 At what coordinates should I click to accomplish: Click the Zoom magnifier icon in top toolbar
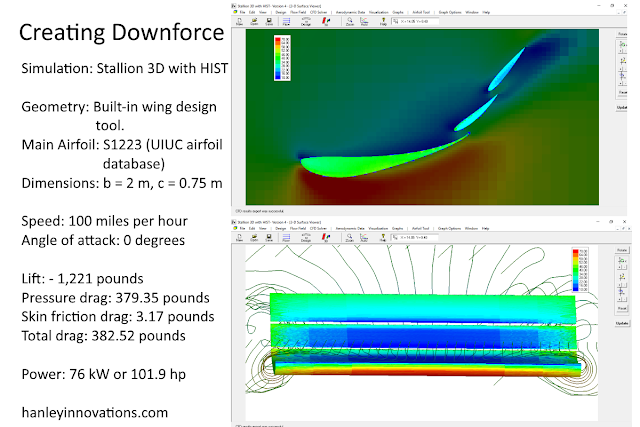(350, 21)
